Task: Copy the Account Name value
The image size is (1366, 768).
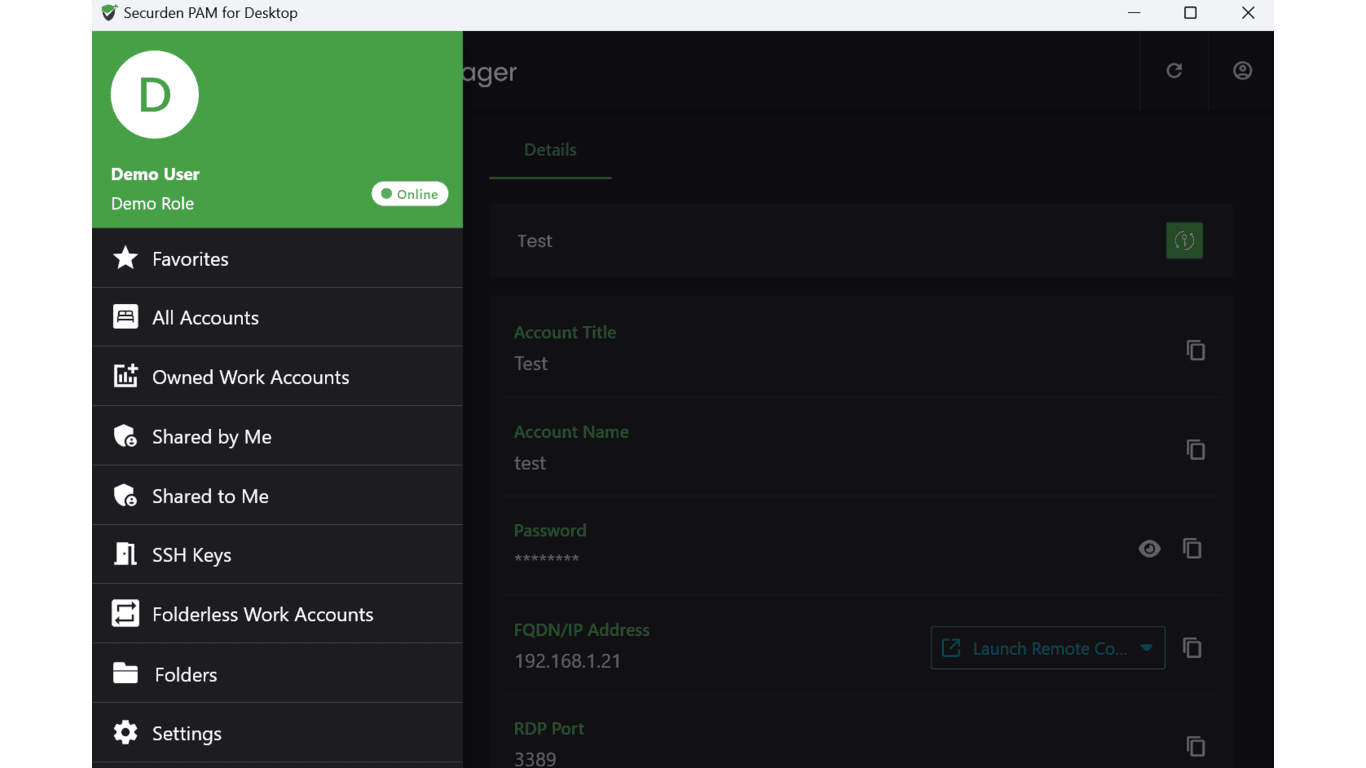Action: point(1195,449)
